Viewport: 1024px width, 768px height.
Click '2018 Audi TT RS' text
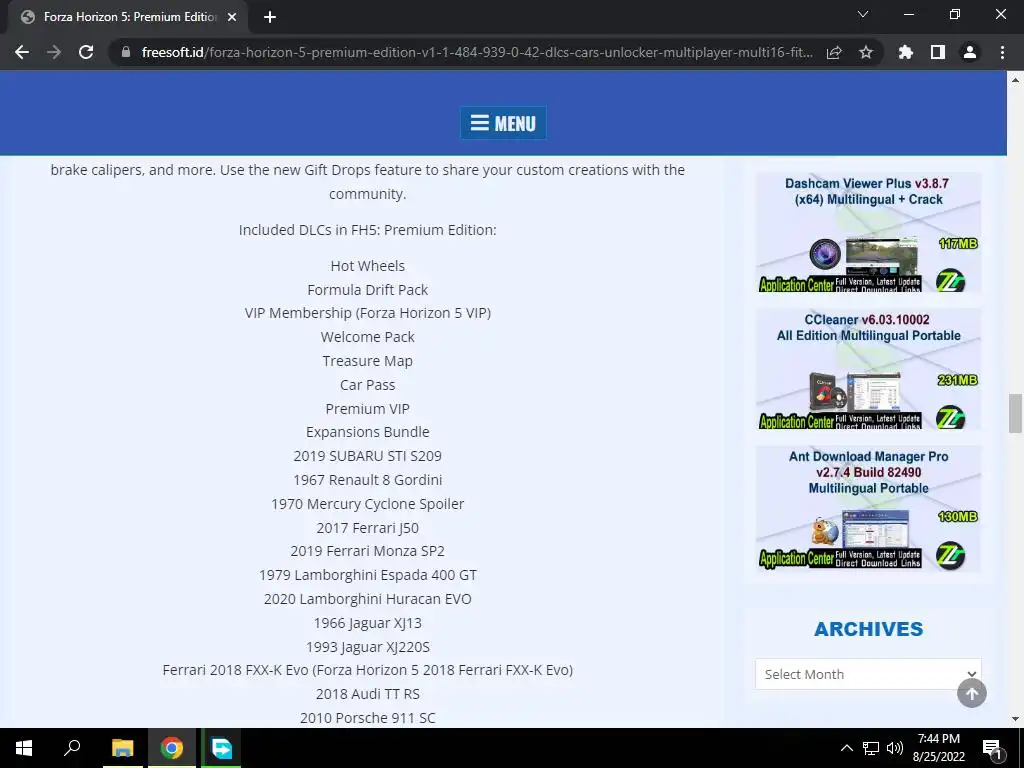click(x=368, y=694)
